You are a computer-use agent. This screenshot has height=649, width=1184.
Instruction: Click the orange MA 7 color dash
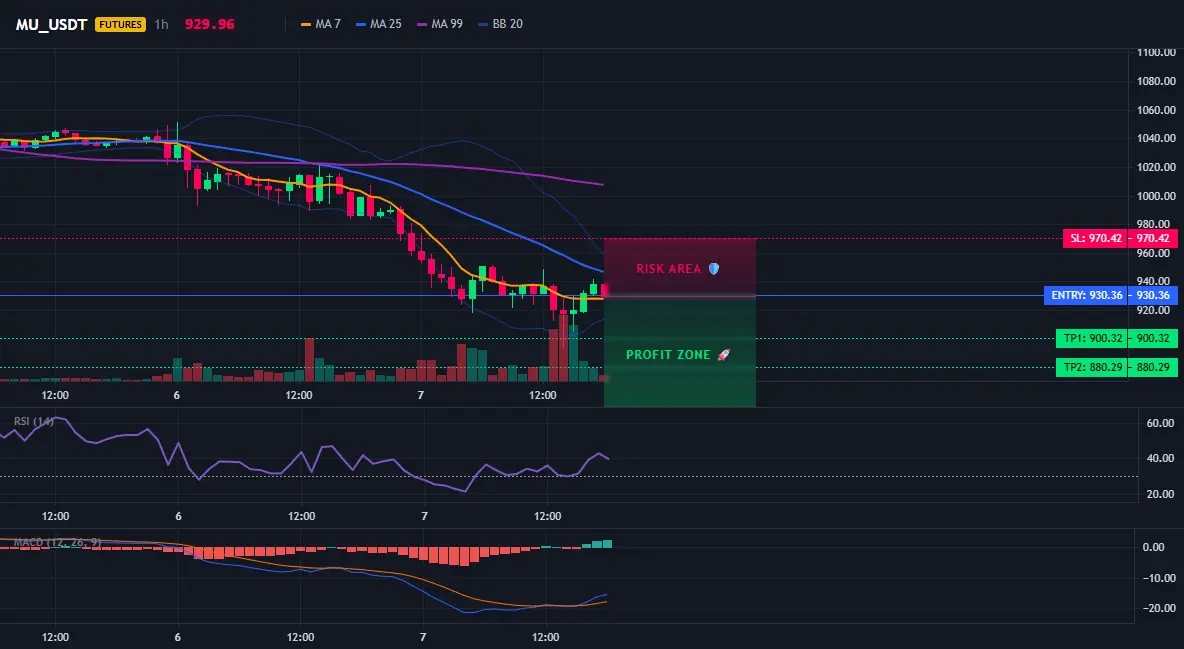tap(306, 24)
